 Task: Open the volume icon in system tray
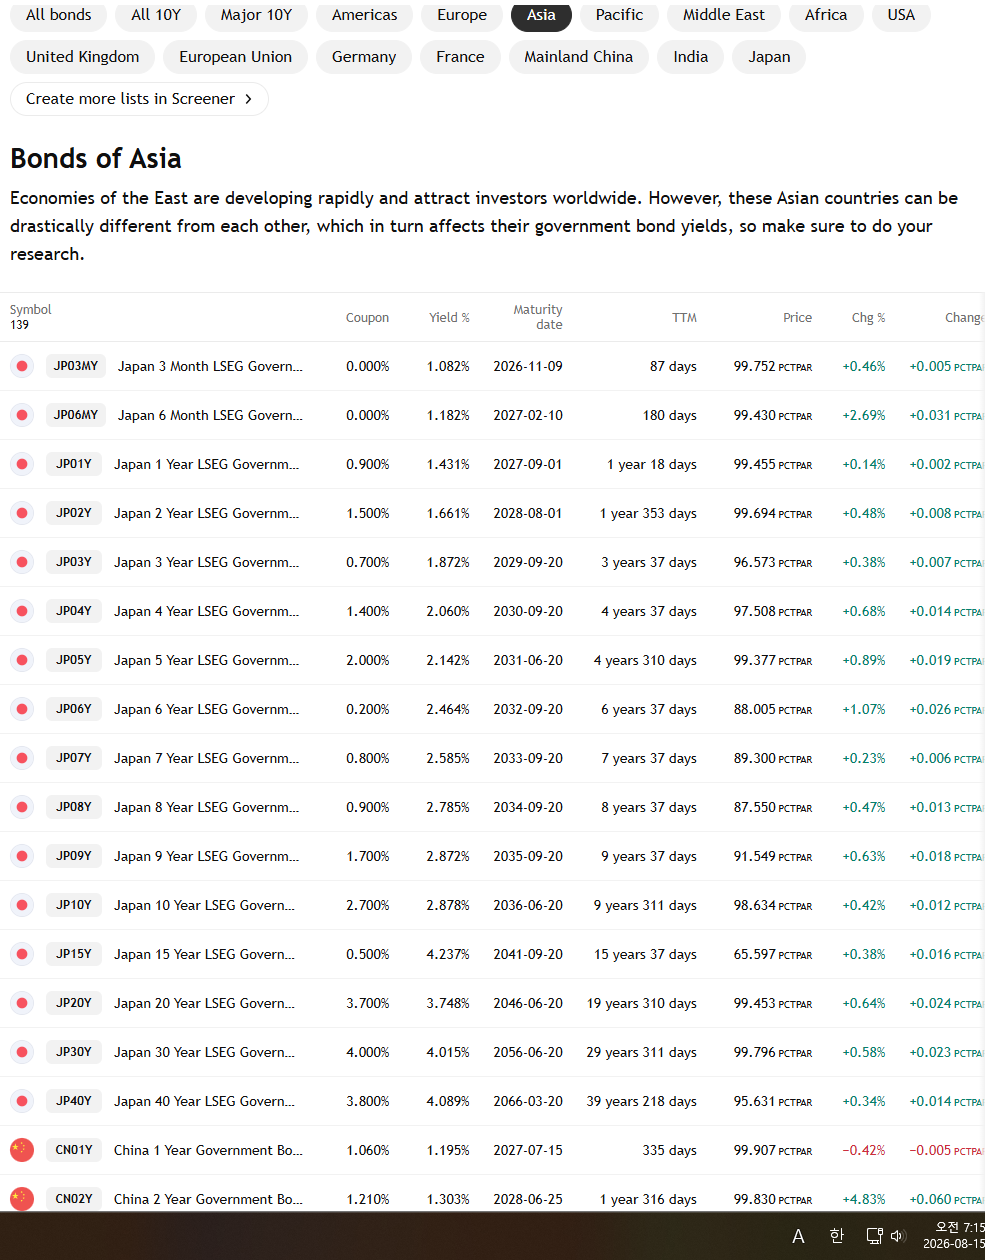pos(898,1236)
